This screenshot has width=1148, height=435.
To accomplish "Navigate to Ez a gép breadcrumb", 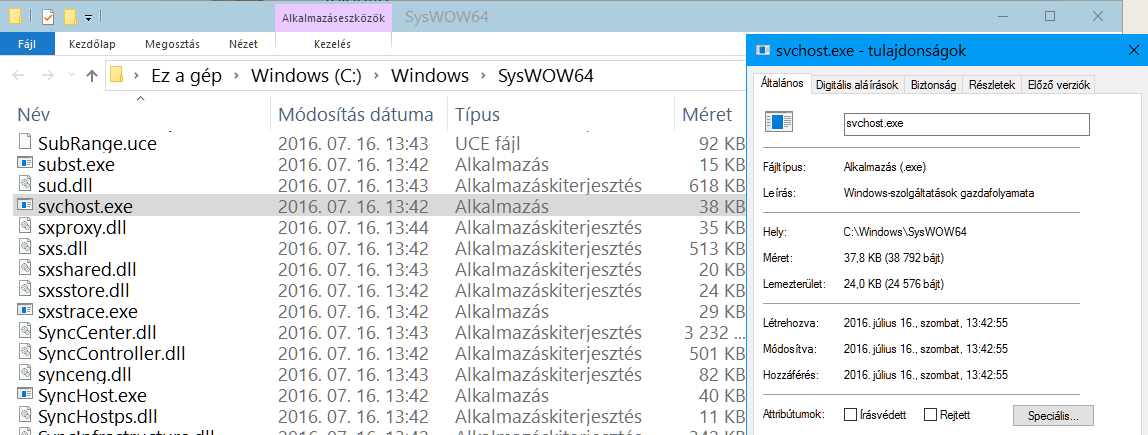I will [x=187, y=75].
